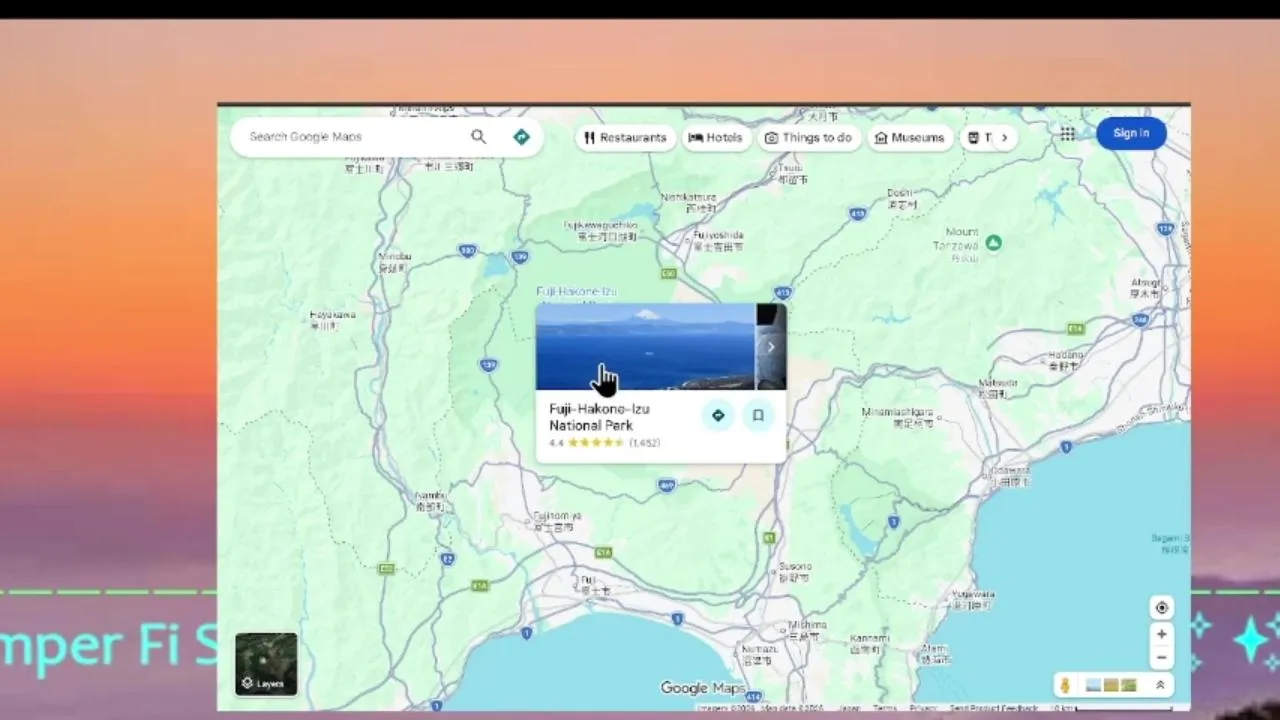This screenshot has height=720, width=1280.
Task: Switch map via the Layers thumbnail
Action: [266, 664]
